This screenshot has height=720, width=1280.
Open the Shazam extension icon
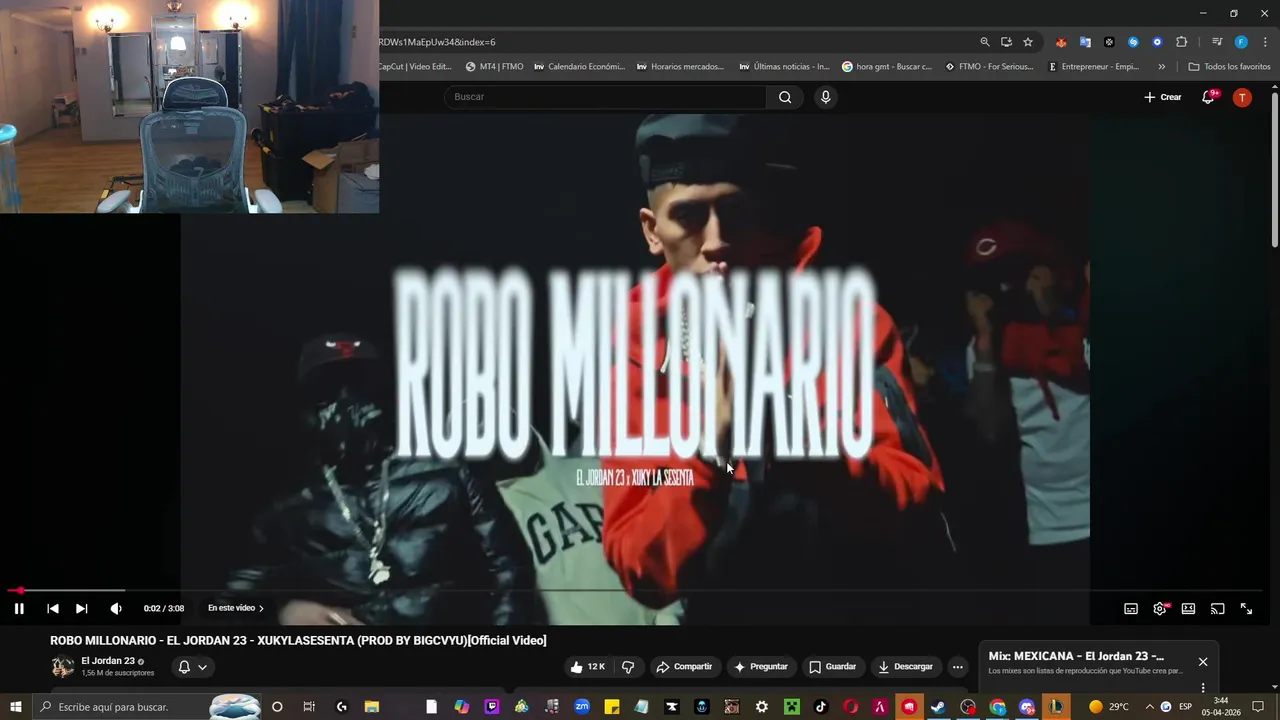point(1133,42)
